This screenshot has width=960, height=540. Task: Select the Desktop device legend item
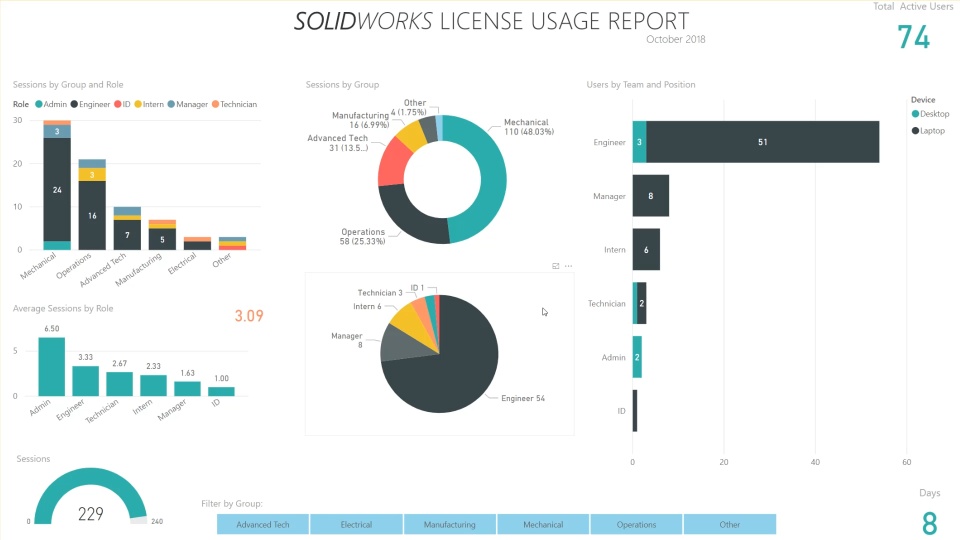931,114
